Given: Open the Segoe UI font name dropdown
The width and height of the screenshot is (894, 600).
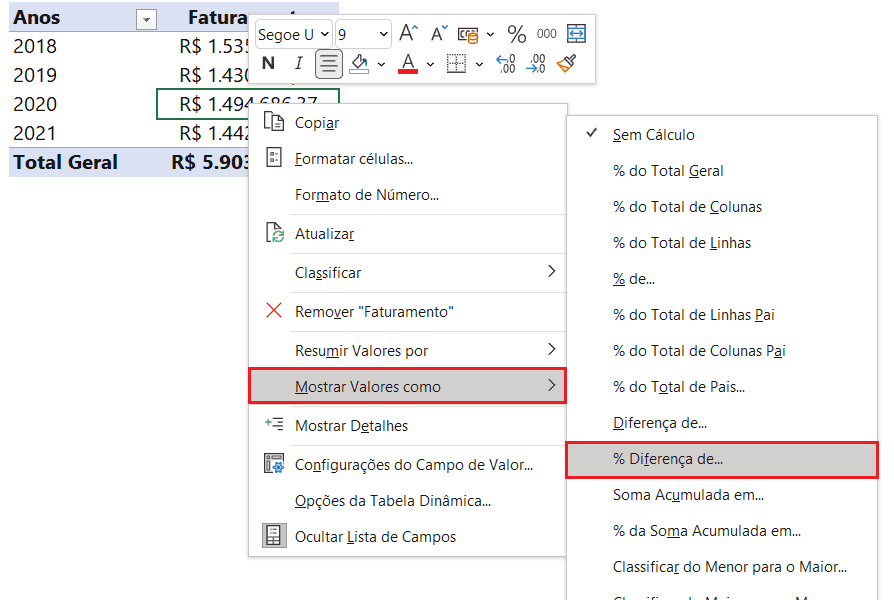Looking at the screenshot, I should click(293, 34).
